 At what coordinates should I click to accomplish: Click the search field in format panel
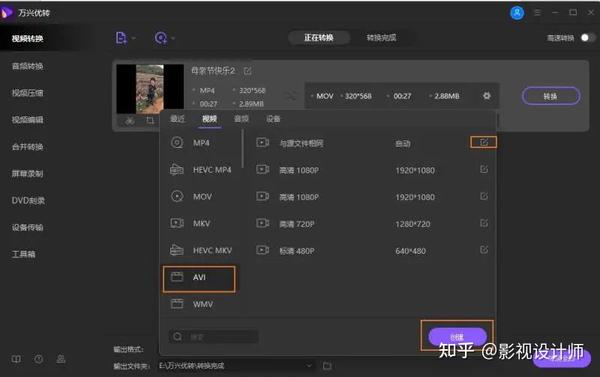(214, 336)
